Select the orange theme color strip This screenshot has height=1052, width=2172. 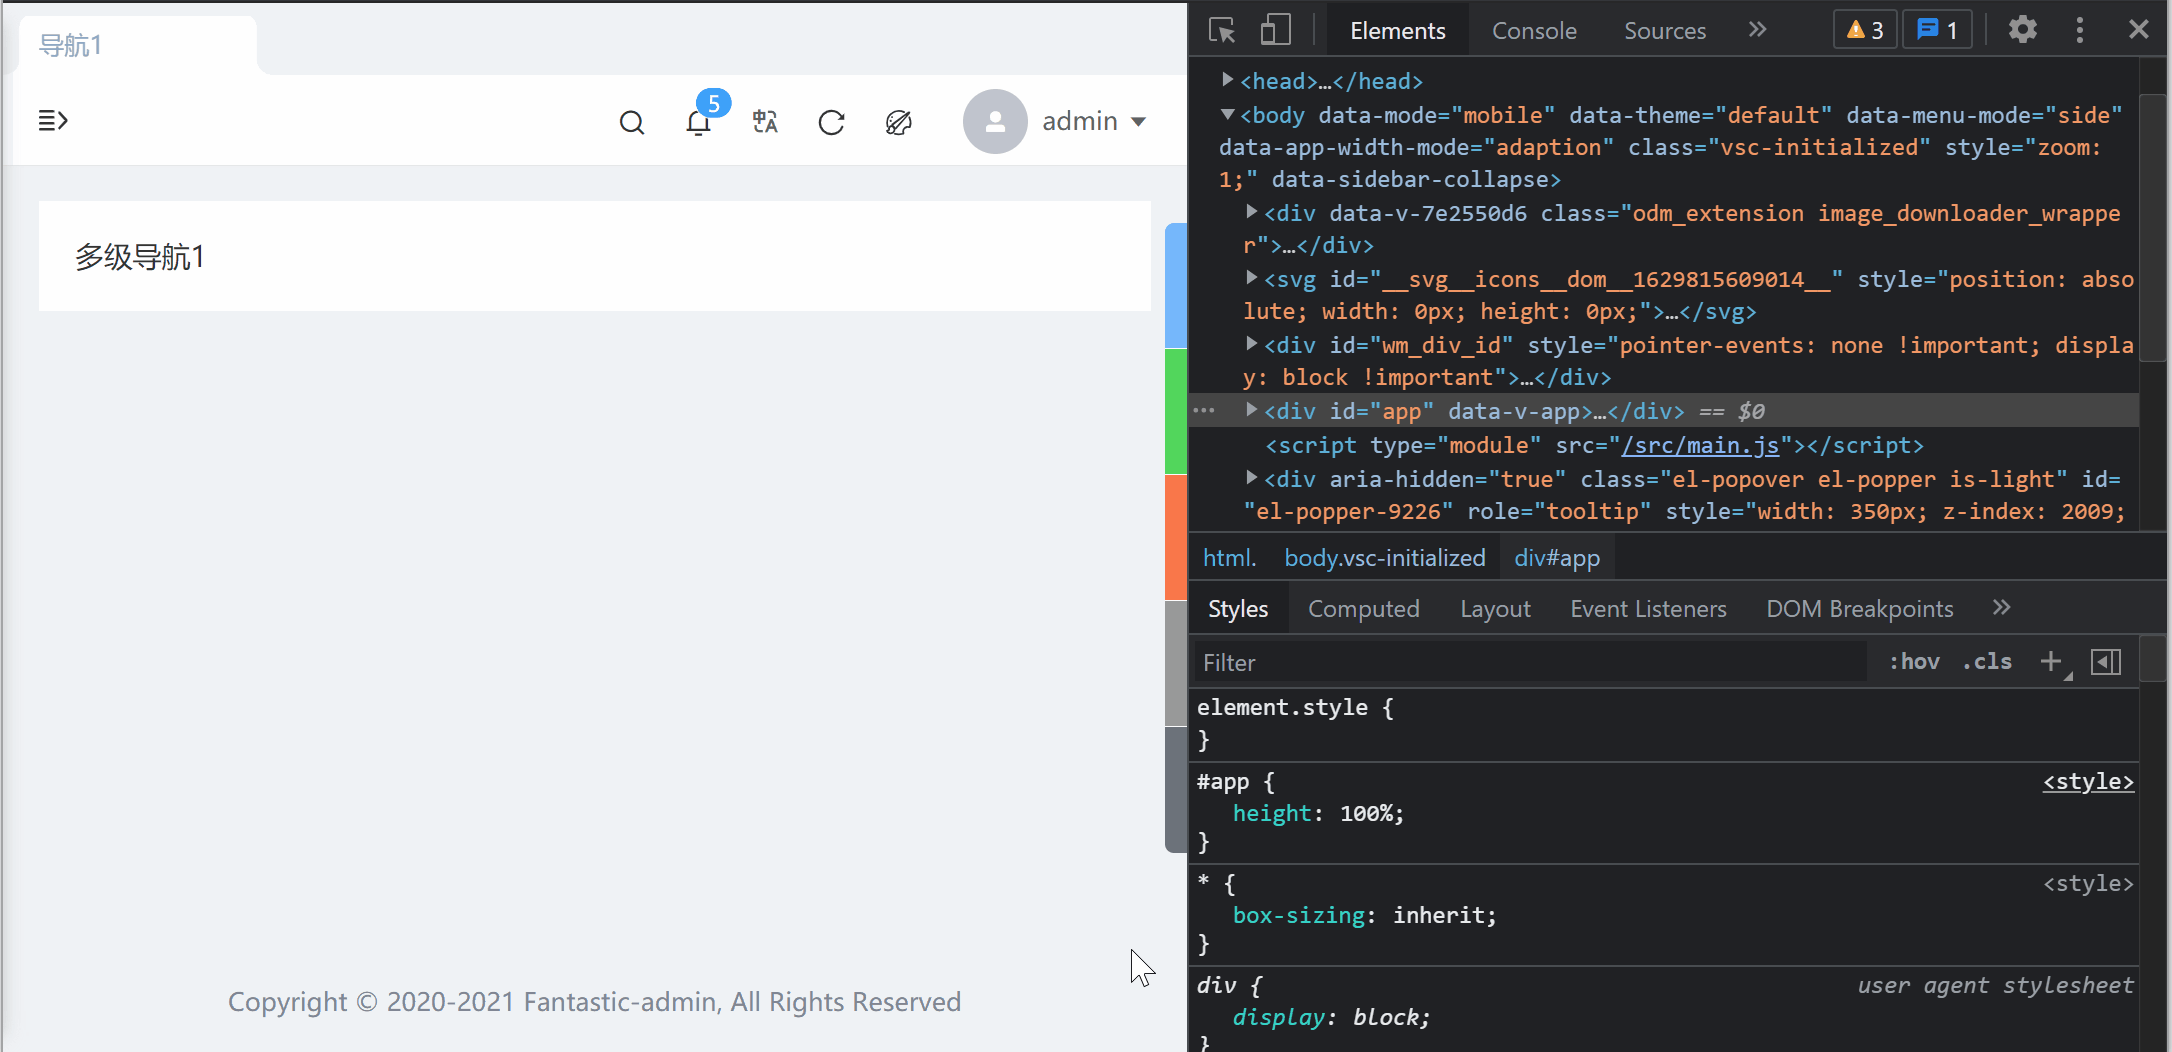tap(1176, 538)
